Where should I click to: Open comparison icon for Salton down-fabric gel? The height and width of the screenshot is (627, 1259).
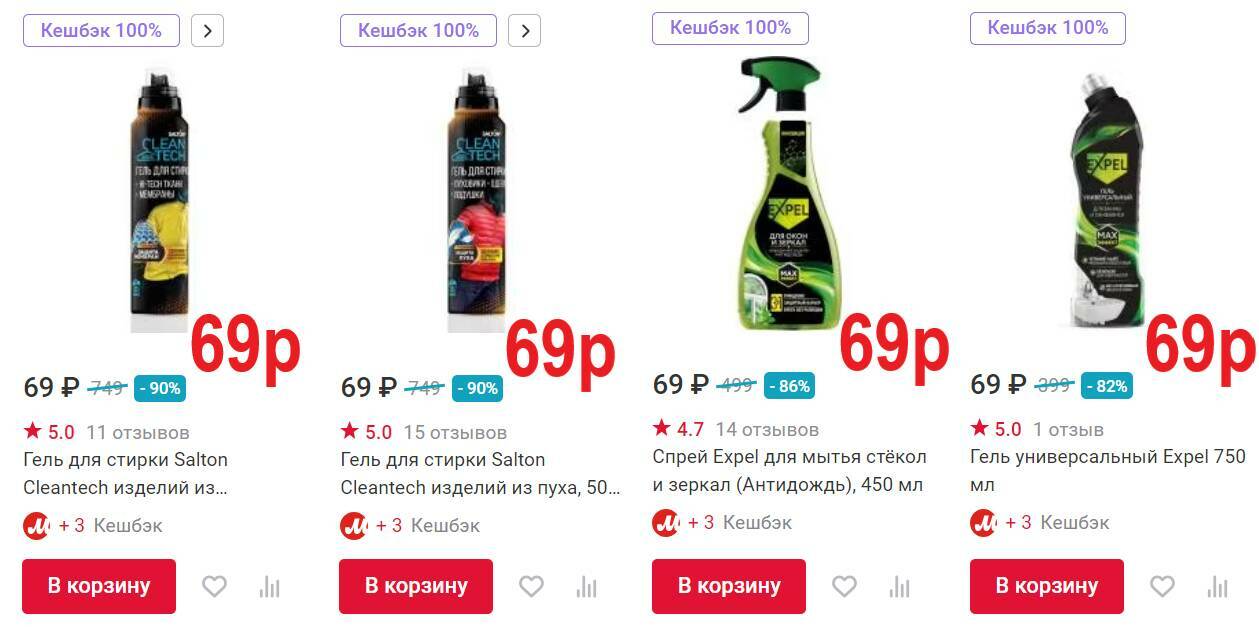point(586,586)
